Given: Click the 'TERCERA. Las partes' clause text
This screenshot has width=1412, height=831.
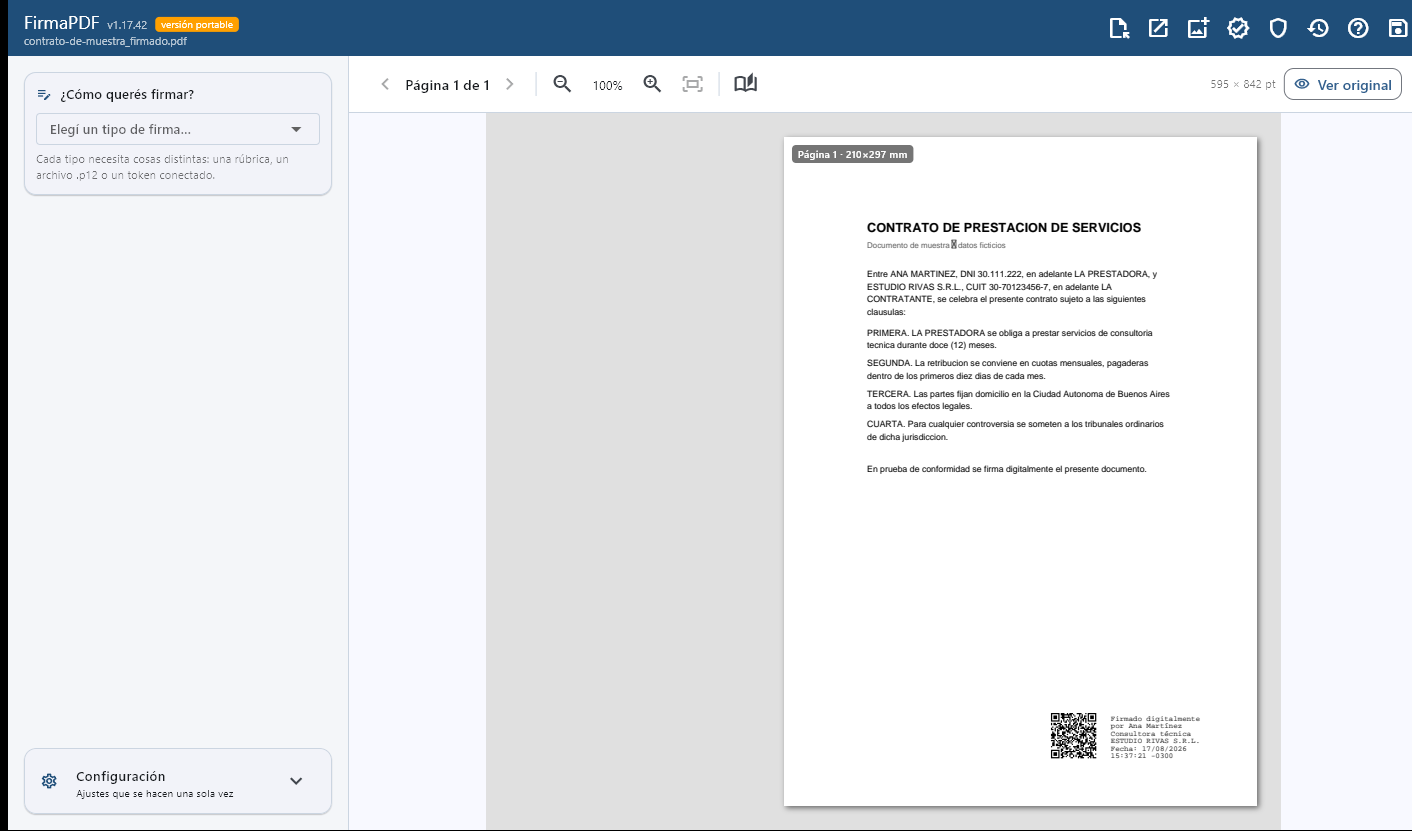Looking at the screenshot, I should [1018, 400].
